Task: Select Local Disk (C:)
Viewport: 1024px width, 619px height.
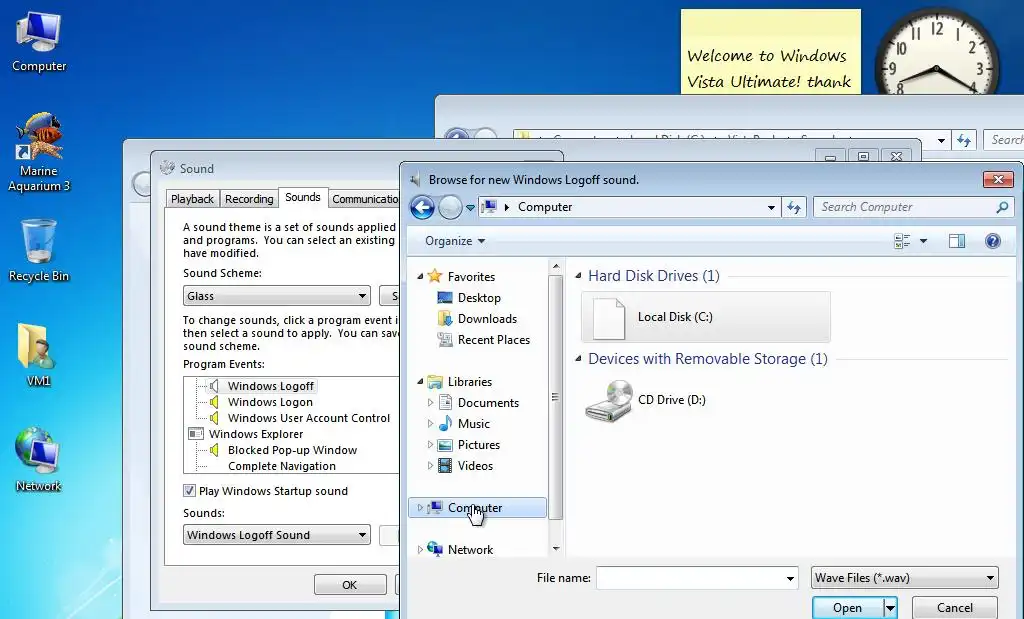Action: (x=705, y=317)
